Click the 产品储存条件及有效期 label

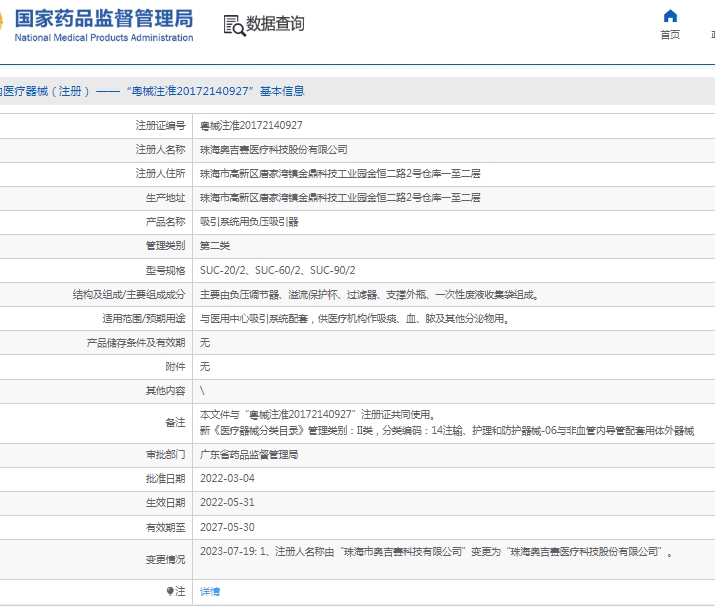(x=136, y=343)
